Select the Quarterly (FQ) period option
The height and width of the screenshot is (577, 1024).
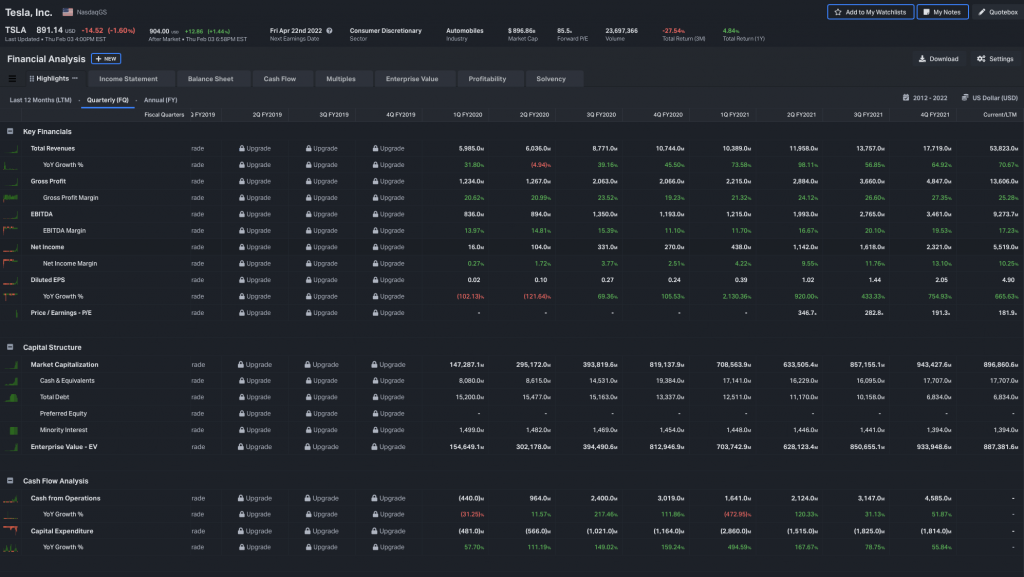[x=107, y=100]
